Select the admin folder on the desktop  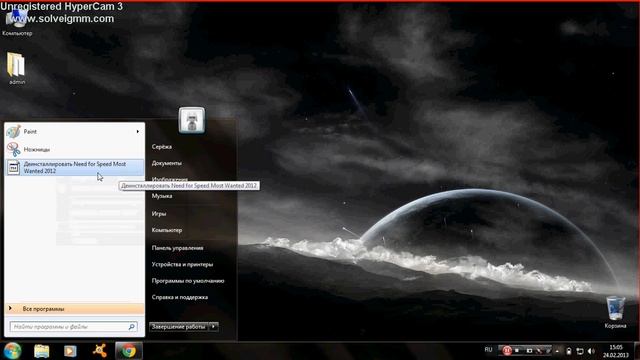(17, 69)
